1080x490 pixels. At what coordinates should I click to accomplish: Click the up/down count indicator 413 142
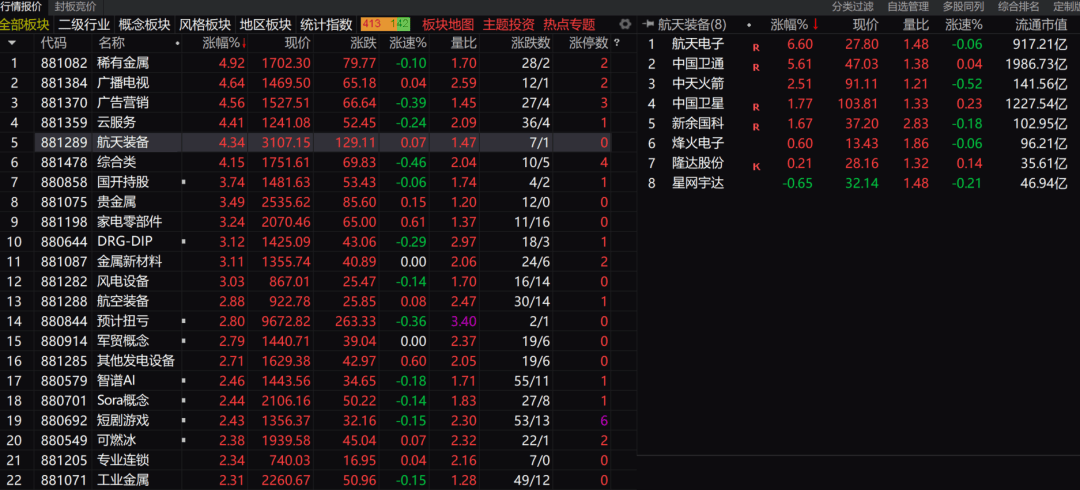[385, 24]
